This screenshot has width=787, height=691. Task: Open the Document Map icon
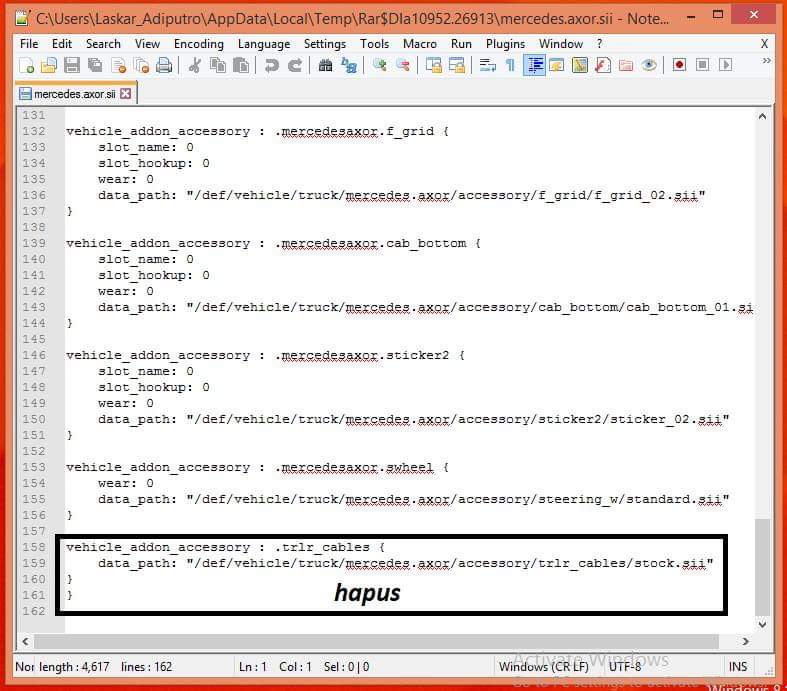coord(580,65)
